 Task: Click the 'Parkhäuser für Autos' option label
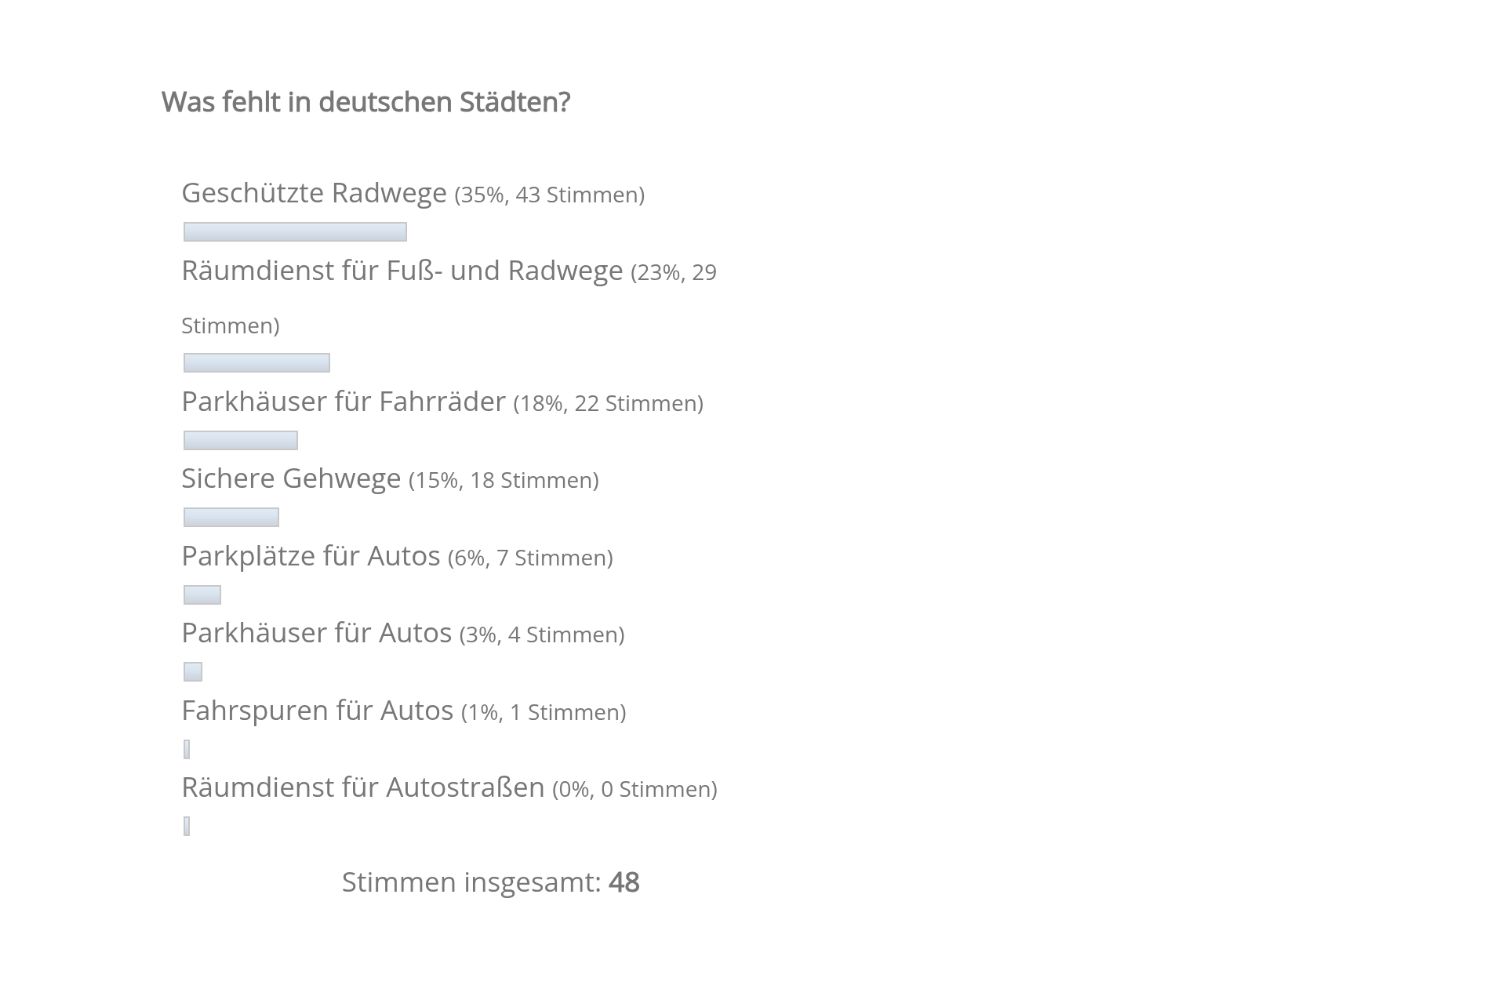click(316, 632)
